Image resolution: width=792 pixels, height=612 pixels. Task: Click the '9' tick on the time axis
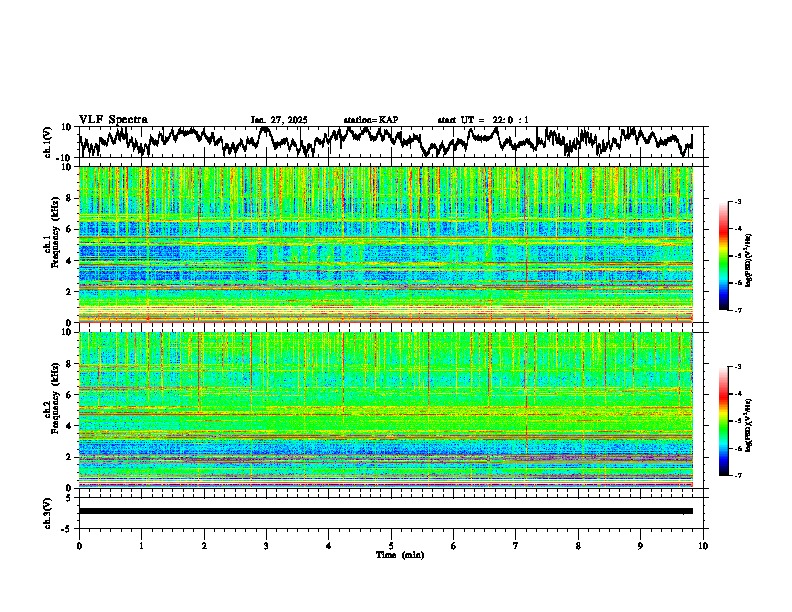[640, 546]
